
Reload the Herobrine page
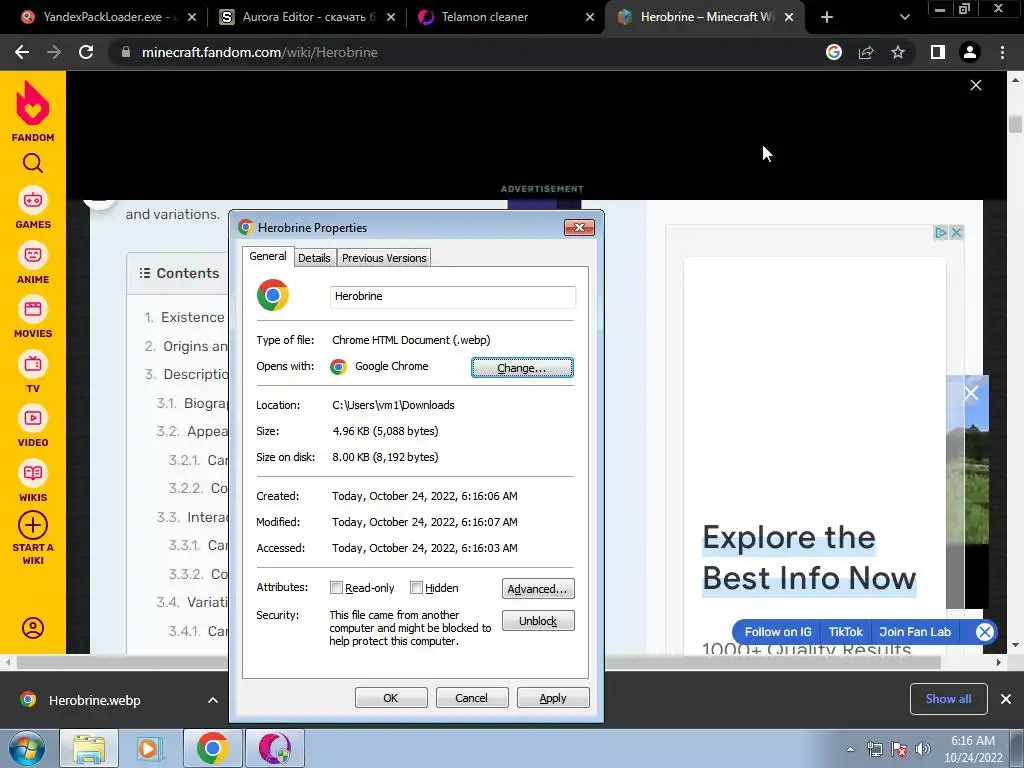(86, 52)
